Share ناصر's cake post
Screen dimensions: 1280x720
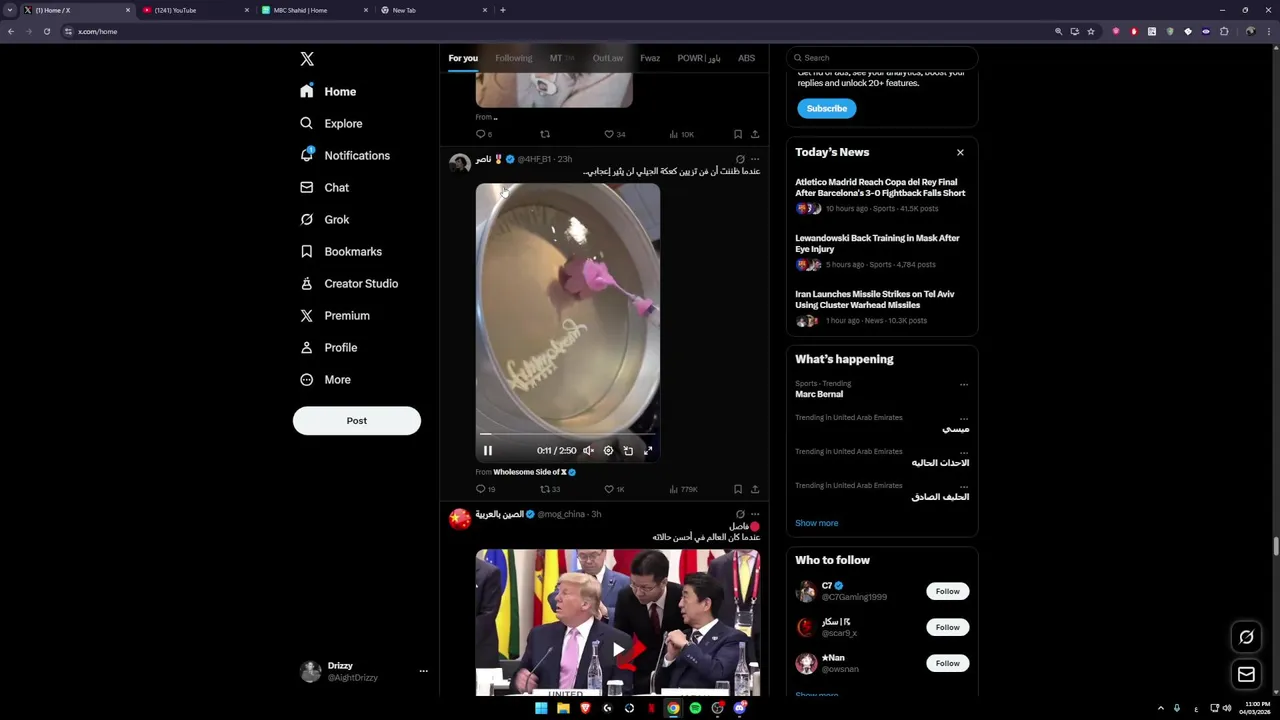[x=755, y=489]
